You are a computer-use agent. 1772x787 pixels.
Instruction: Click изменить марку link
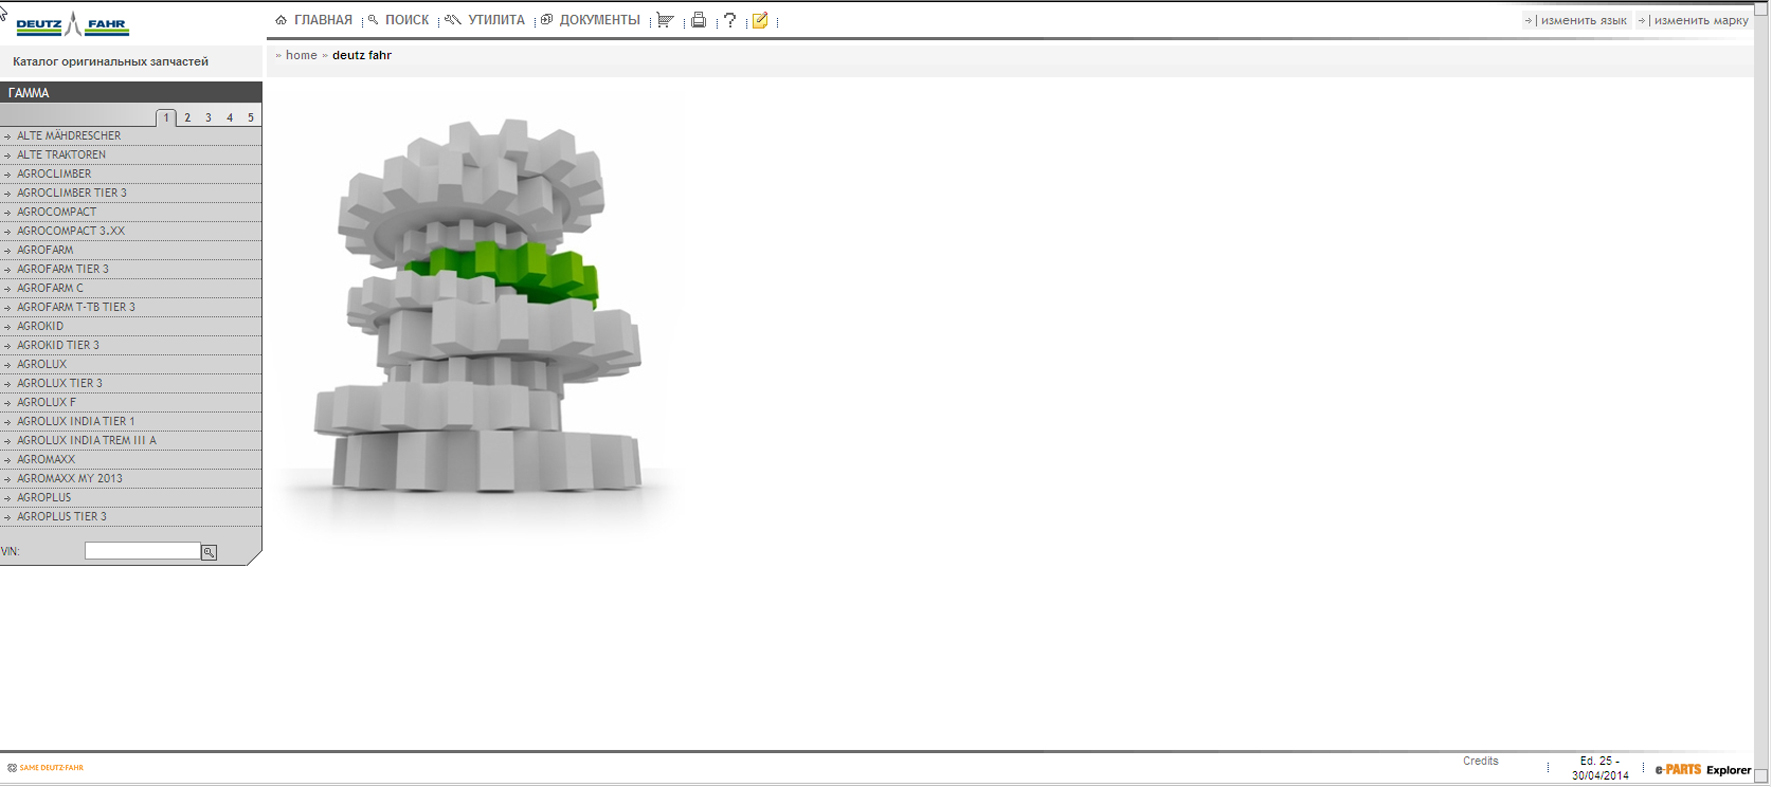[x=1700, y=20]
